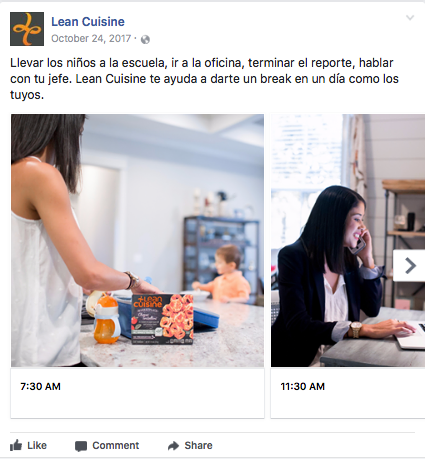Viewport: 425px width, 459px height.
Task: Click the share arrow icon
Action: click(173, 446)
